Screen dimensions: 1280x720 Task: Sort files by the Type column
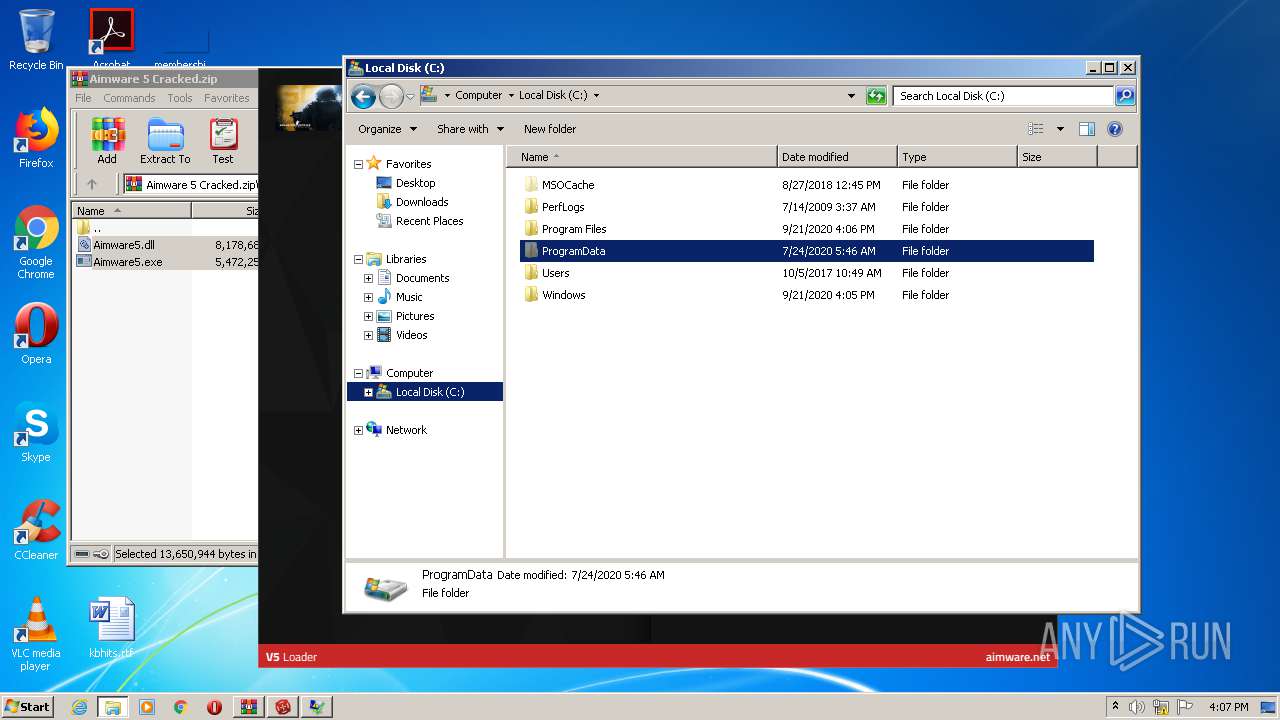pyautogui.click(x=957, y=157)
